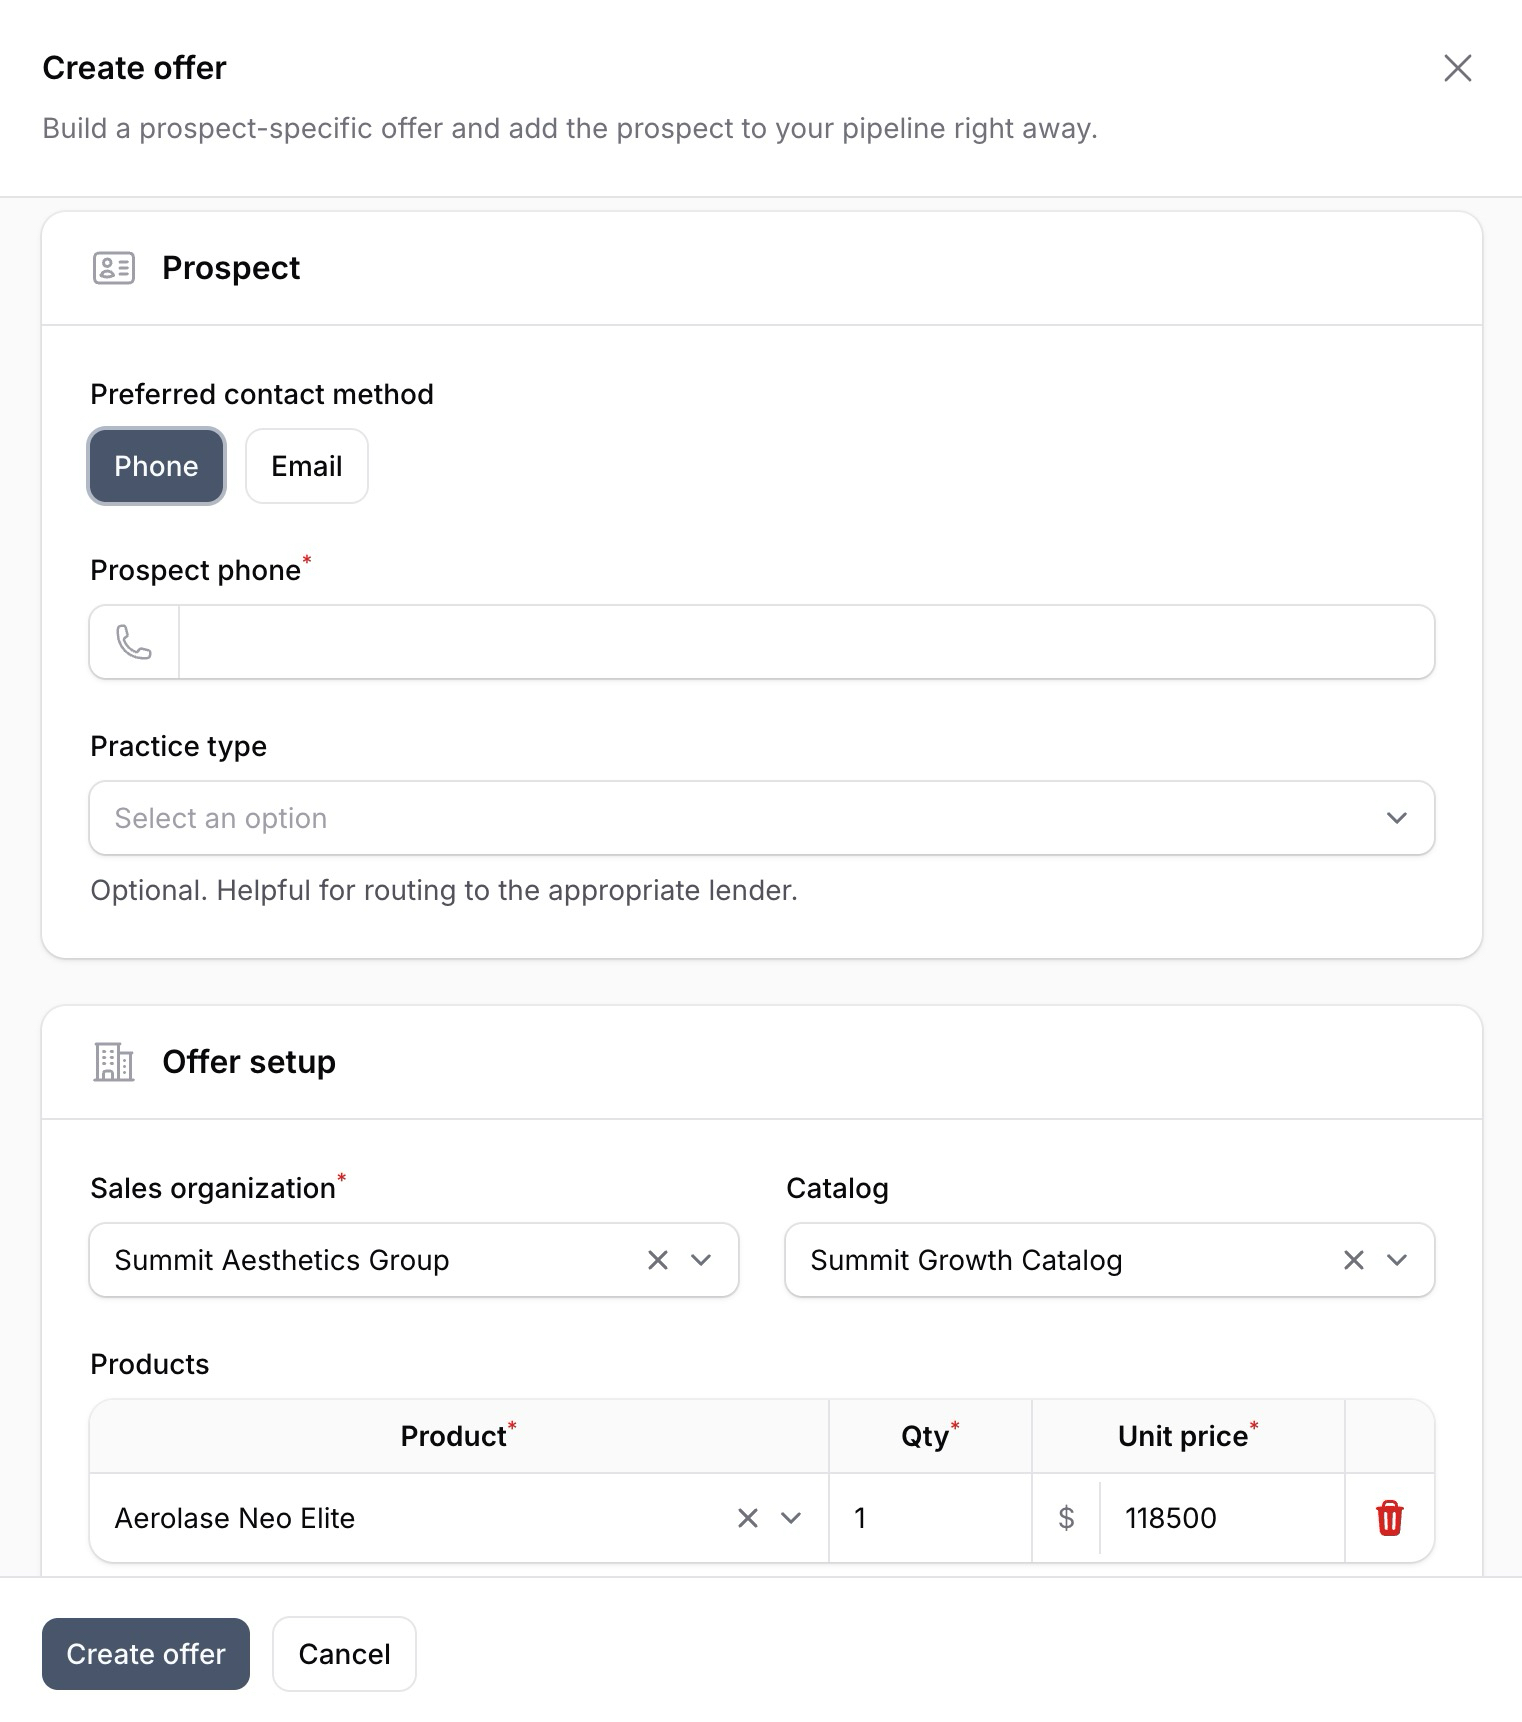Clear the Aerolase Neo Elite product
This screenshot has height=1722, width=1522.
(747, 1518)
